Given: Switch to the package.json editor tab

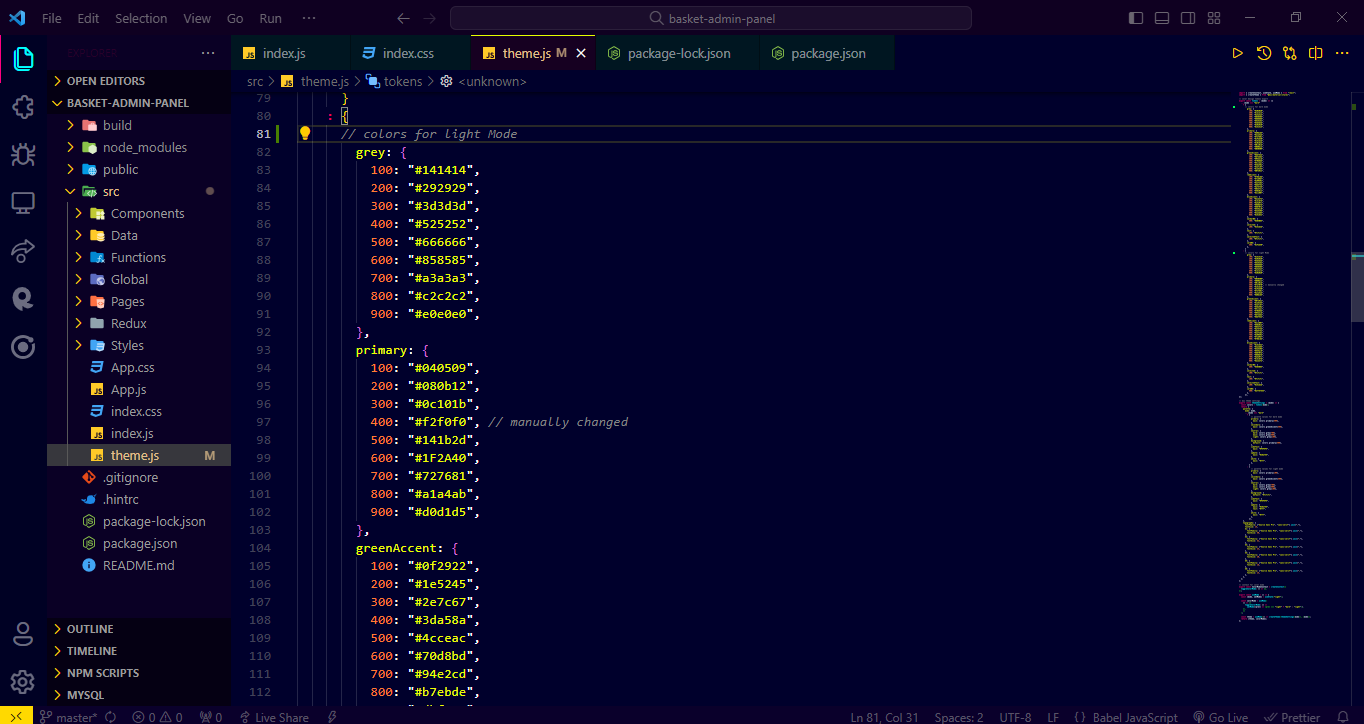Looking at the screenshot, I should [827, 53].
